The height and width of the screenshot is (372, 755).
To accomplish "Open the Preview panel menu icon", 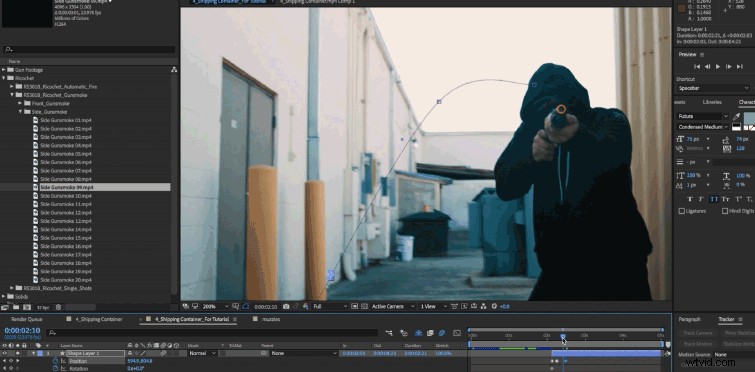I will 702,54.
